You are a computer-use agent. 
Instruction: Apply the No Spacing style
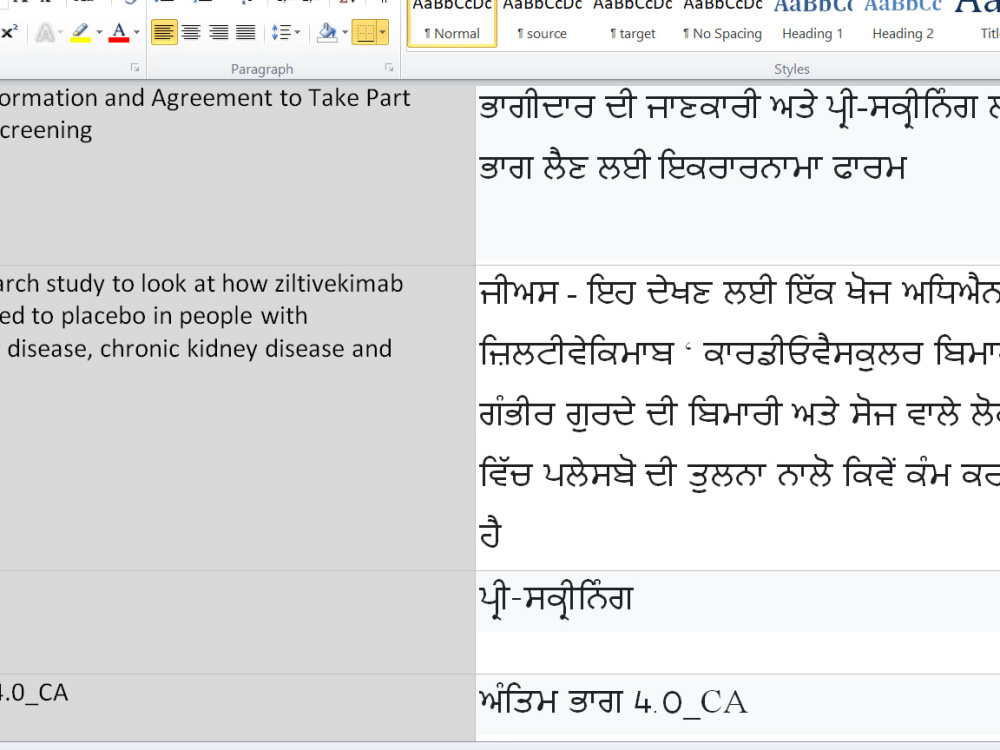pyautogui.click(x=723, y=23)
